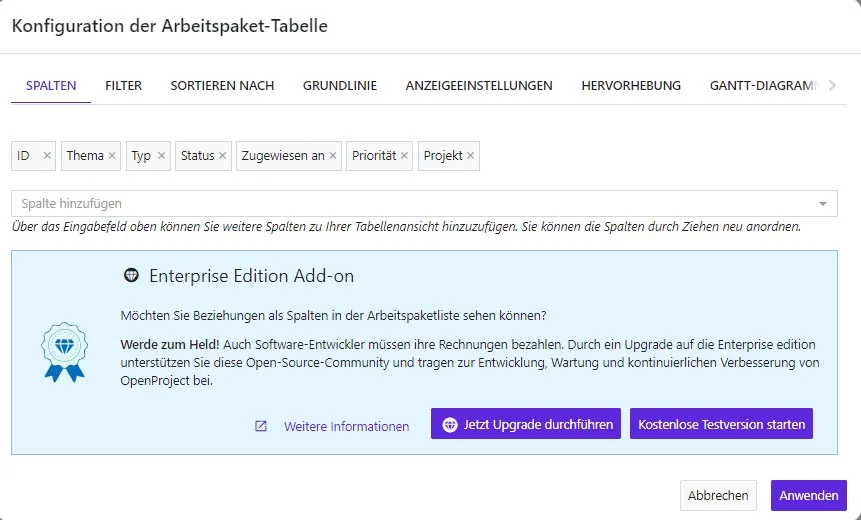The height and width of the screenshot is (520, 861).
Task: Cancel with the Abbrechen button
Action: (718, 495)
